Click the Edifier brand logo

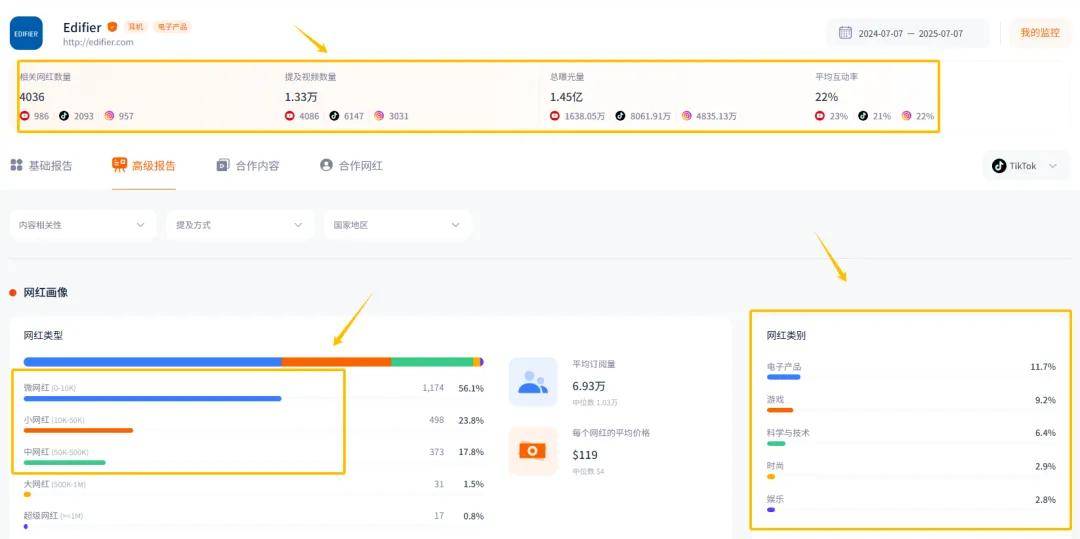point(26,33)
